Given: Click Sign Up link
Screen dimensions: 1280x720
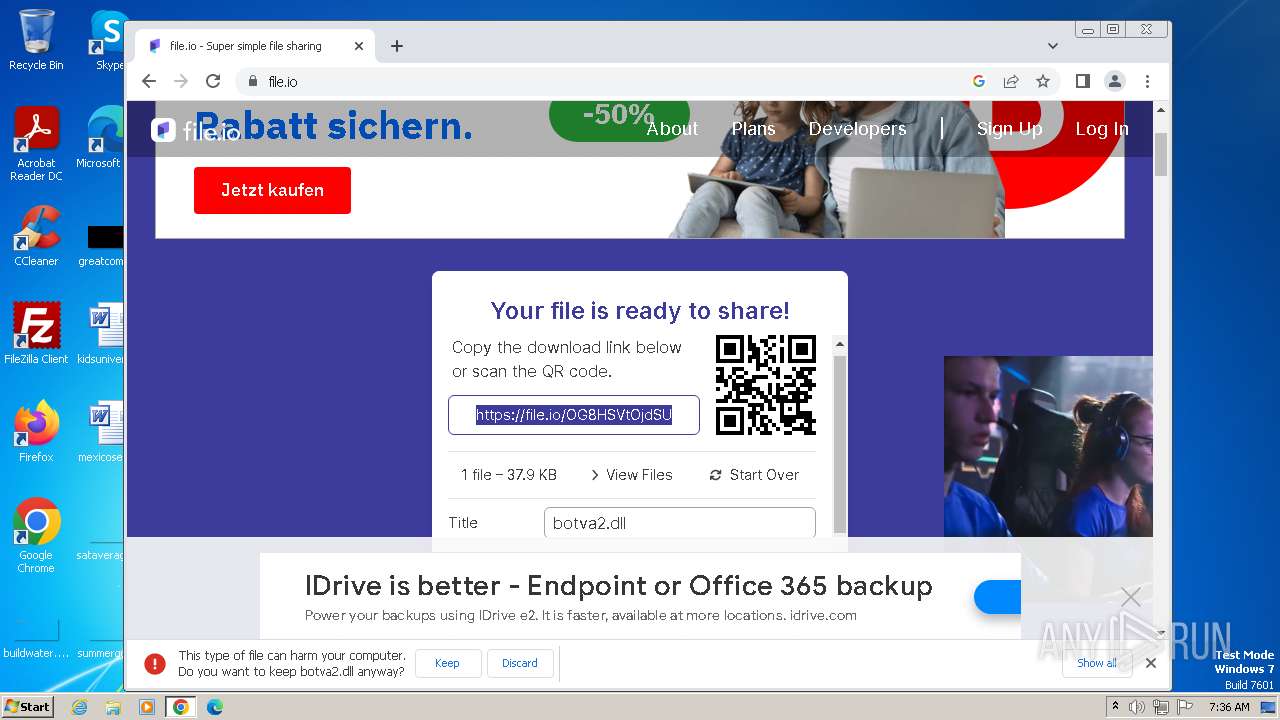Looking at the screenshot, I should point(1009,128).
